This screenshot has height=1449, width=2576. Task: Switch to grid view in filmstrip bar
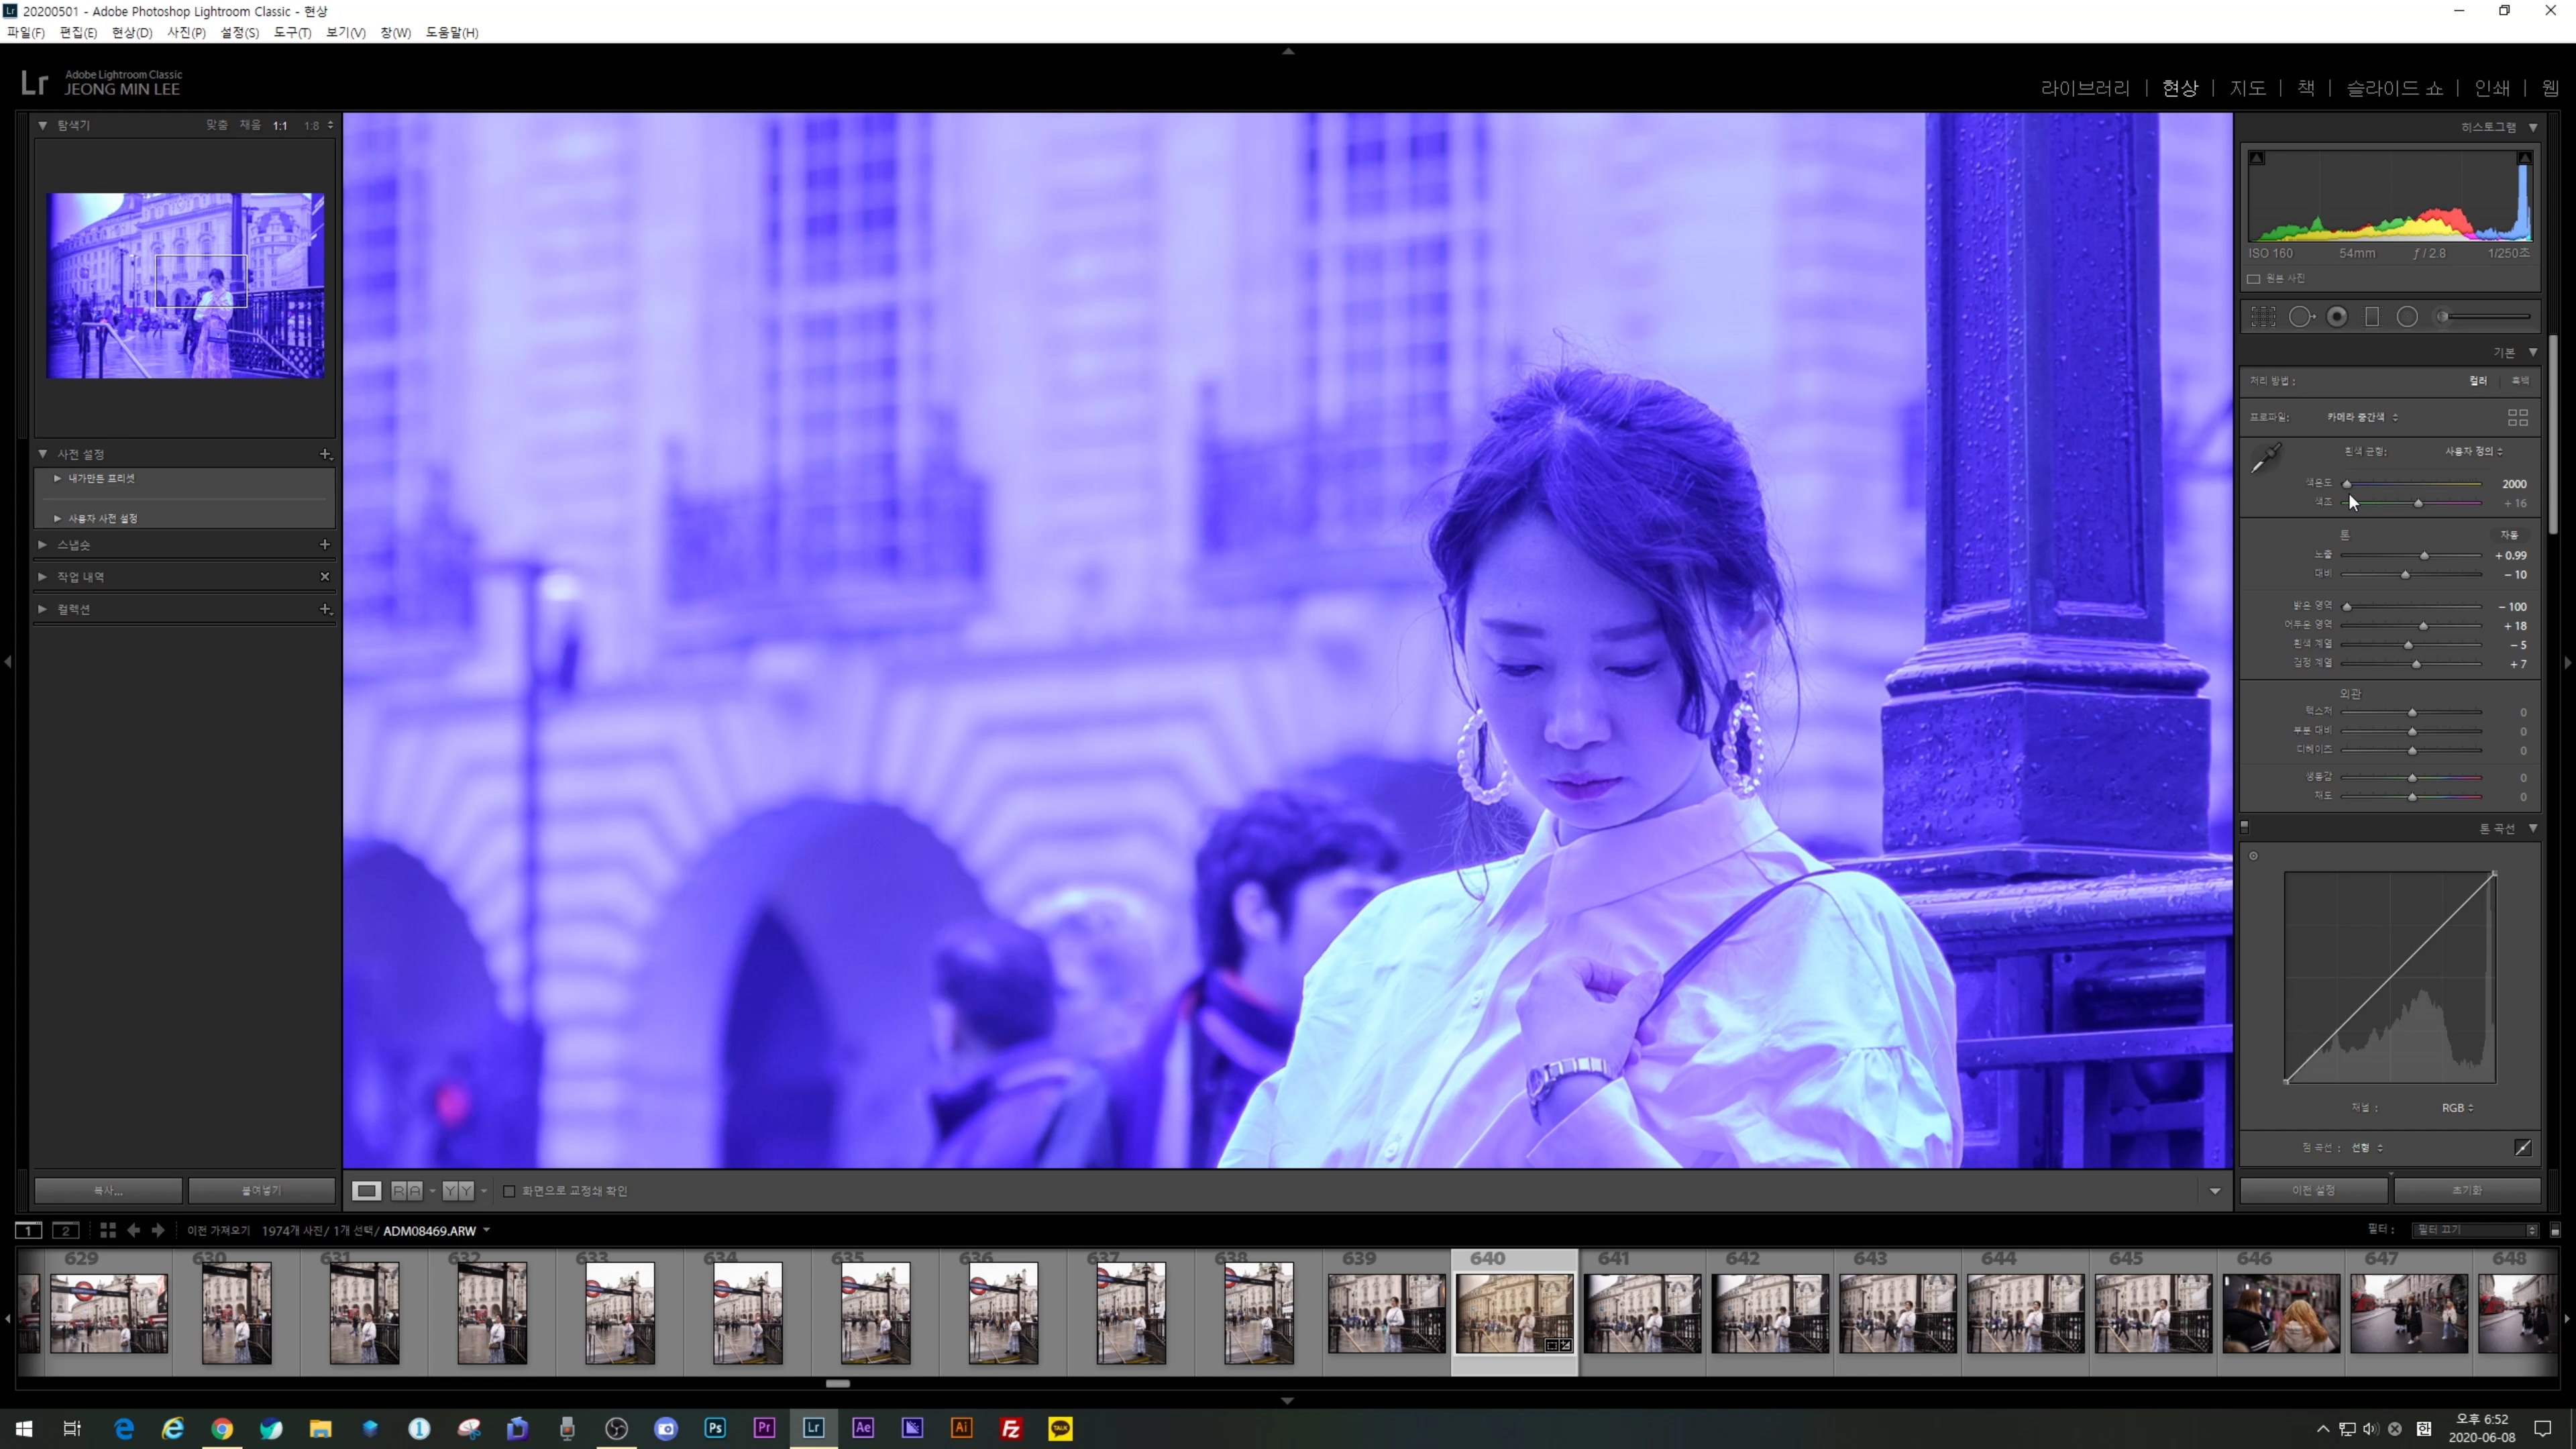pos(107,1230)
